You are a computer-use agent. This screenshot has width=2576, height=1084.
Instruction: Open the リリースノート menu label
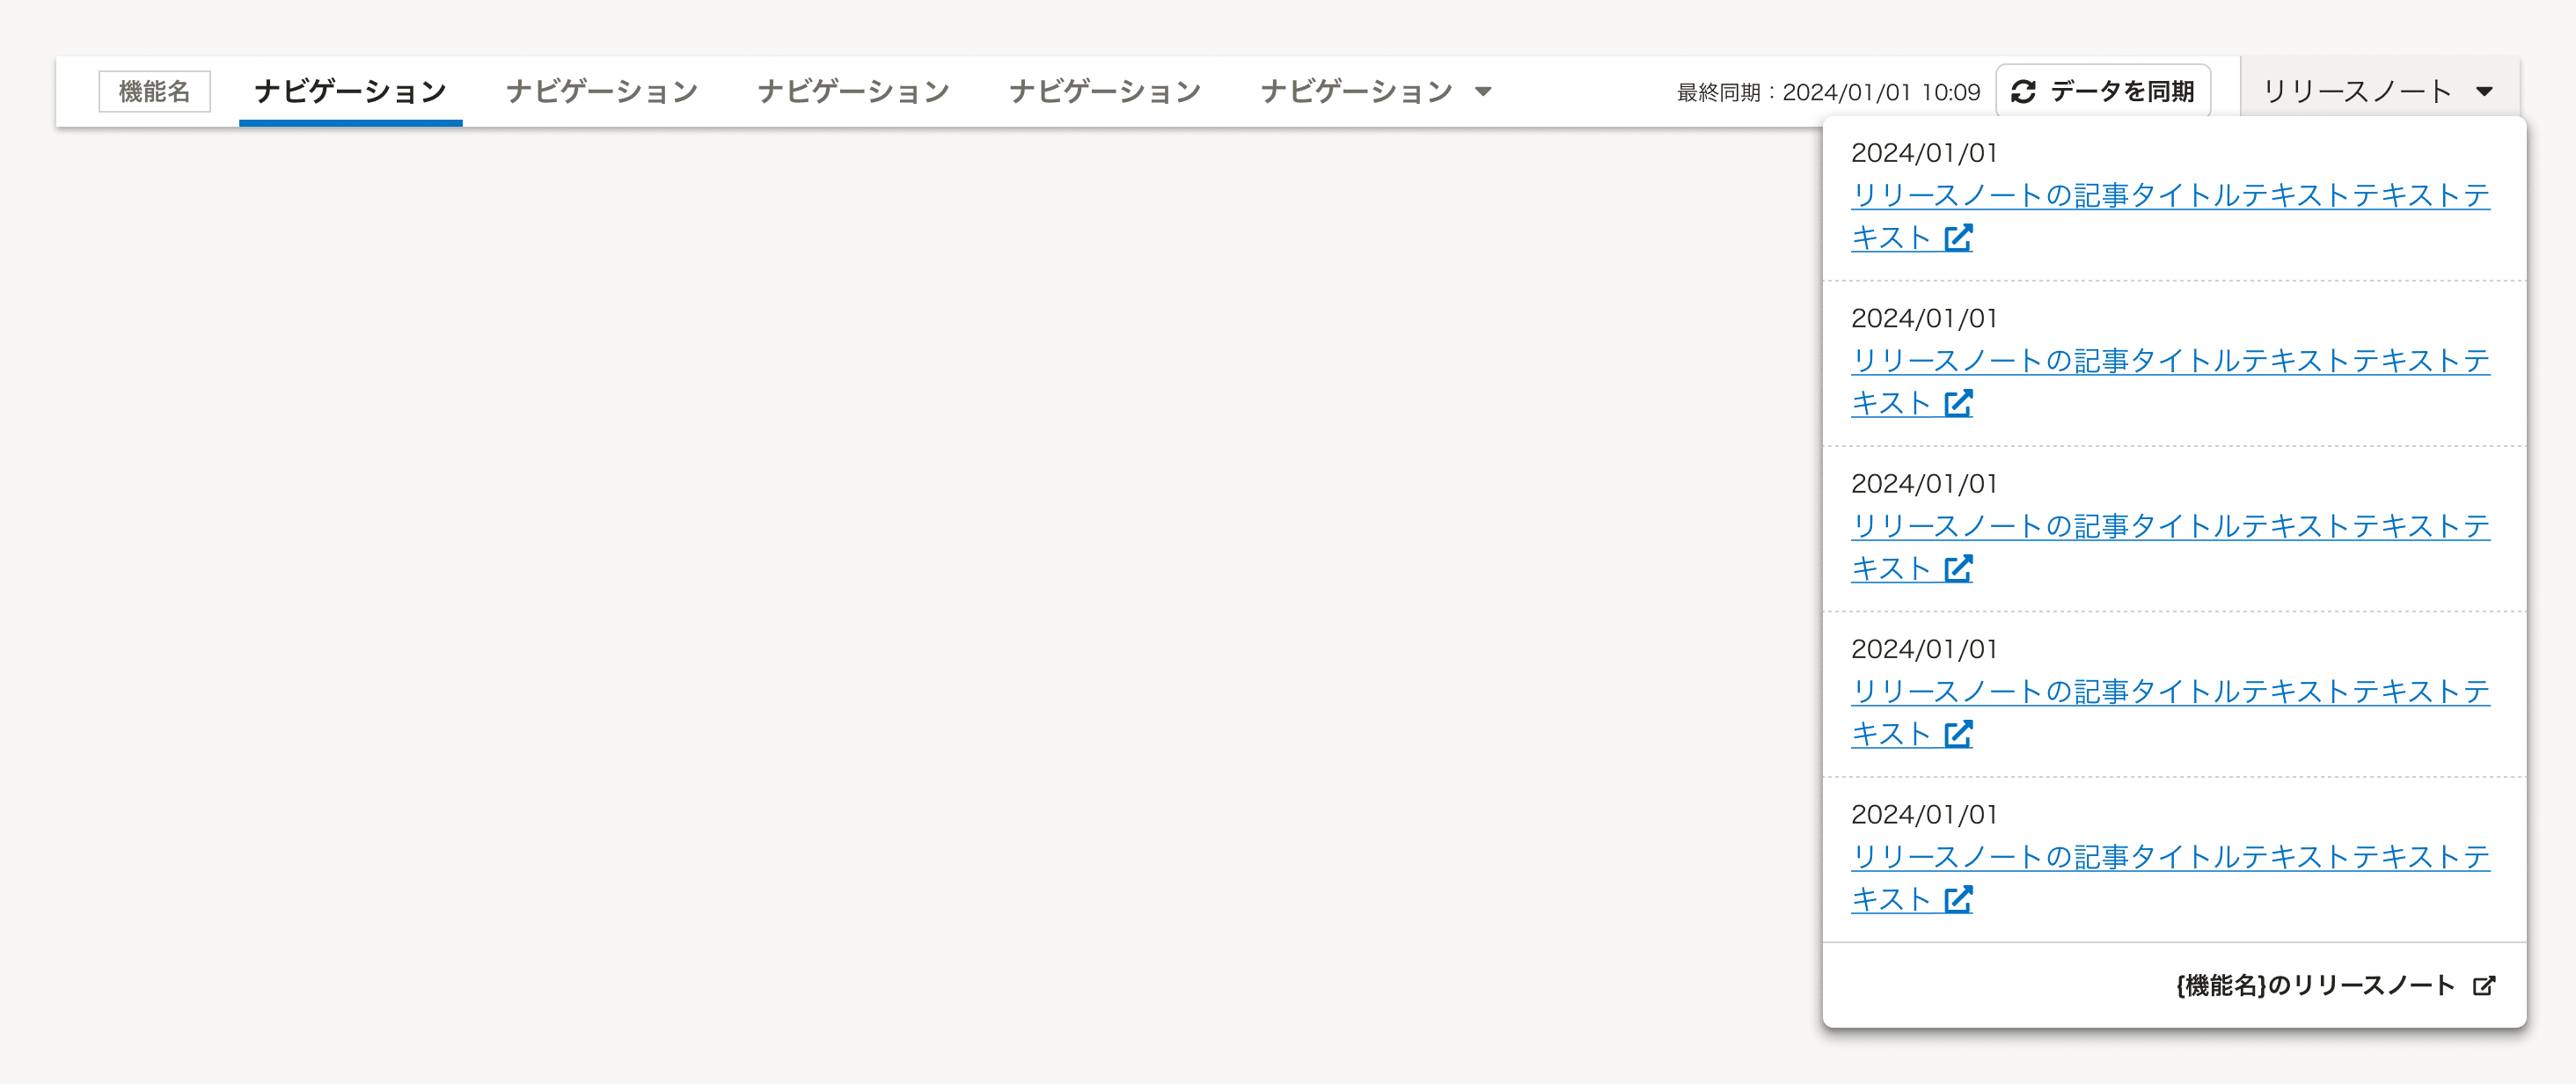(x=2357, y=92)
